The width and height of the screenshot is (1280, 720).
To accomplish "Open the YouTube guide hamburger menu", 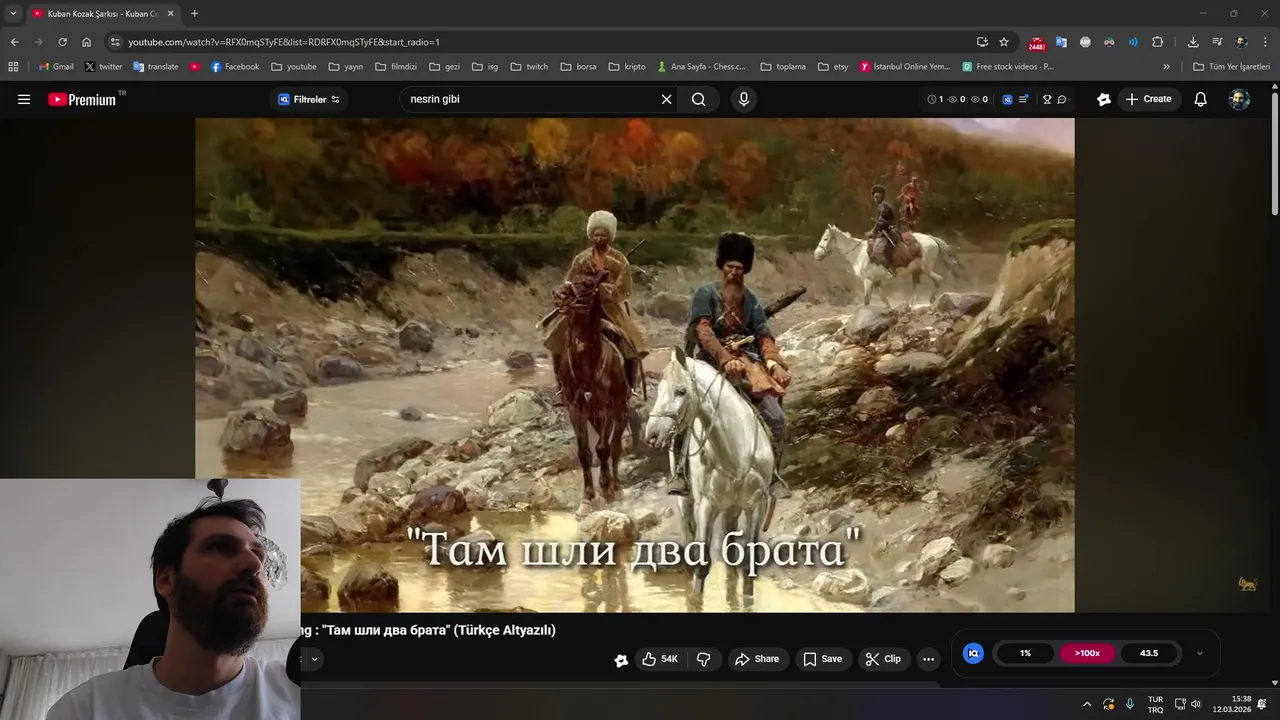I will [x=24, y=99].
